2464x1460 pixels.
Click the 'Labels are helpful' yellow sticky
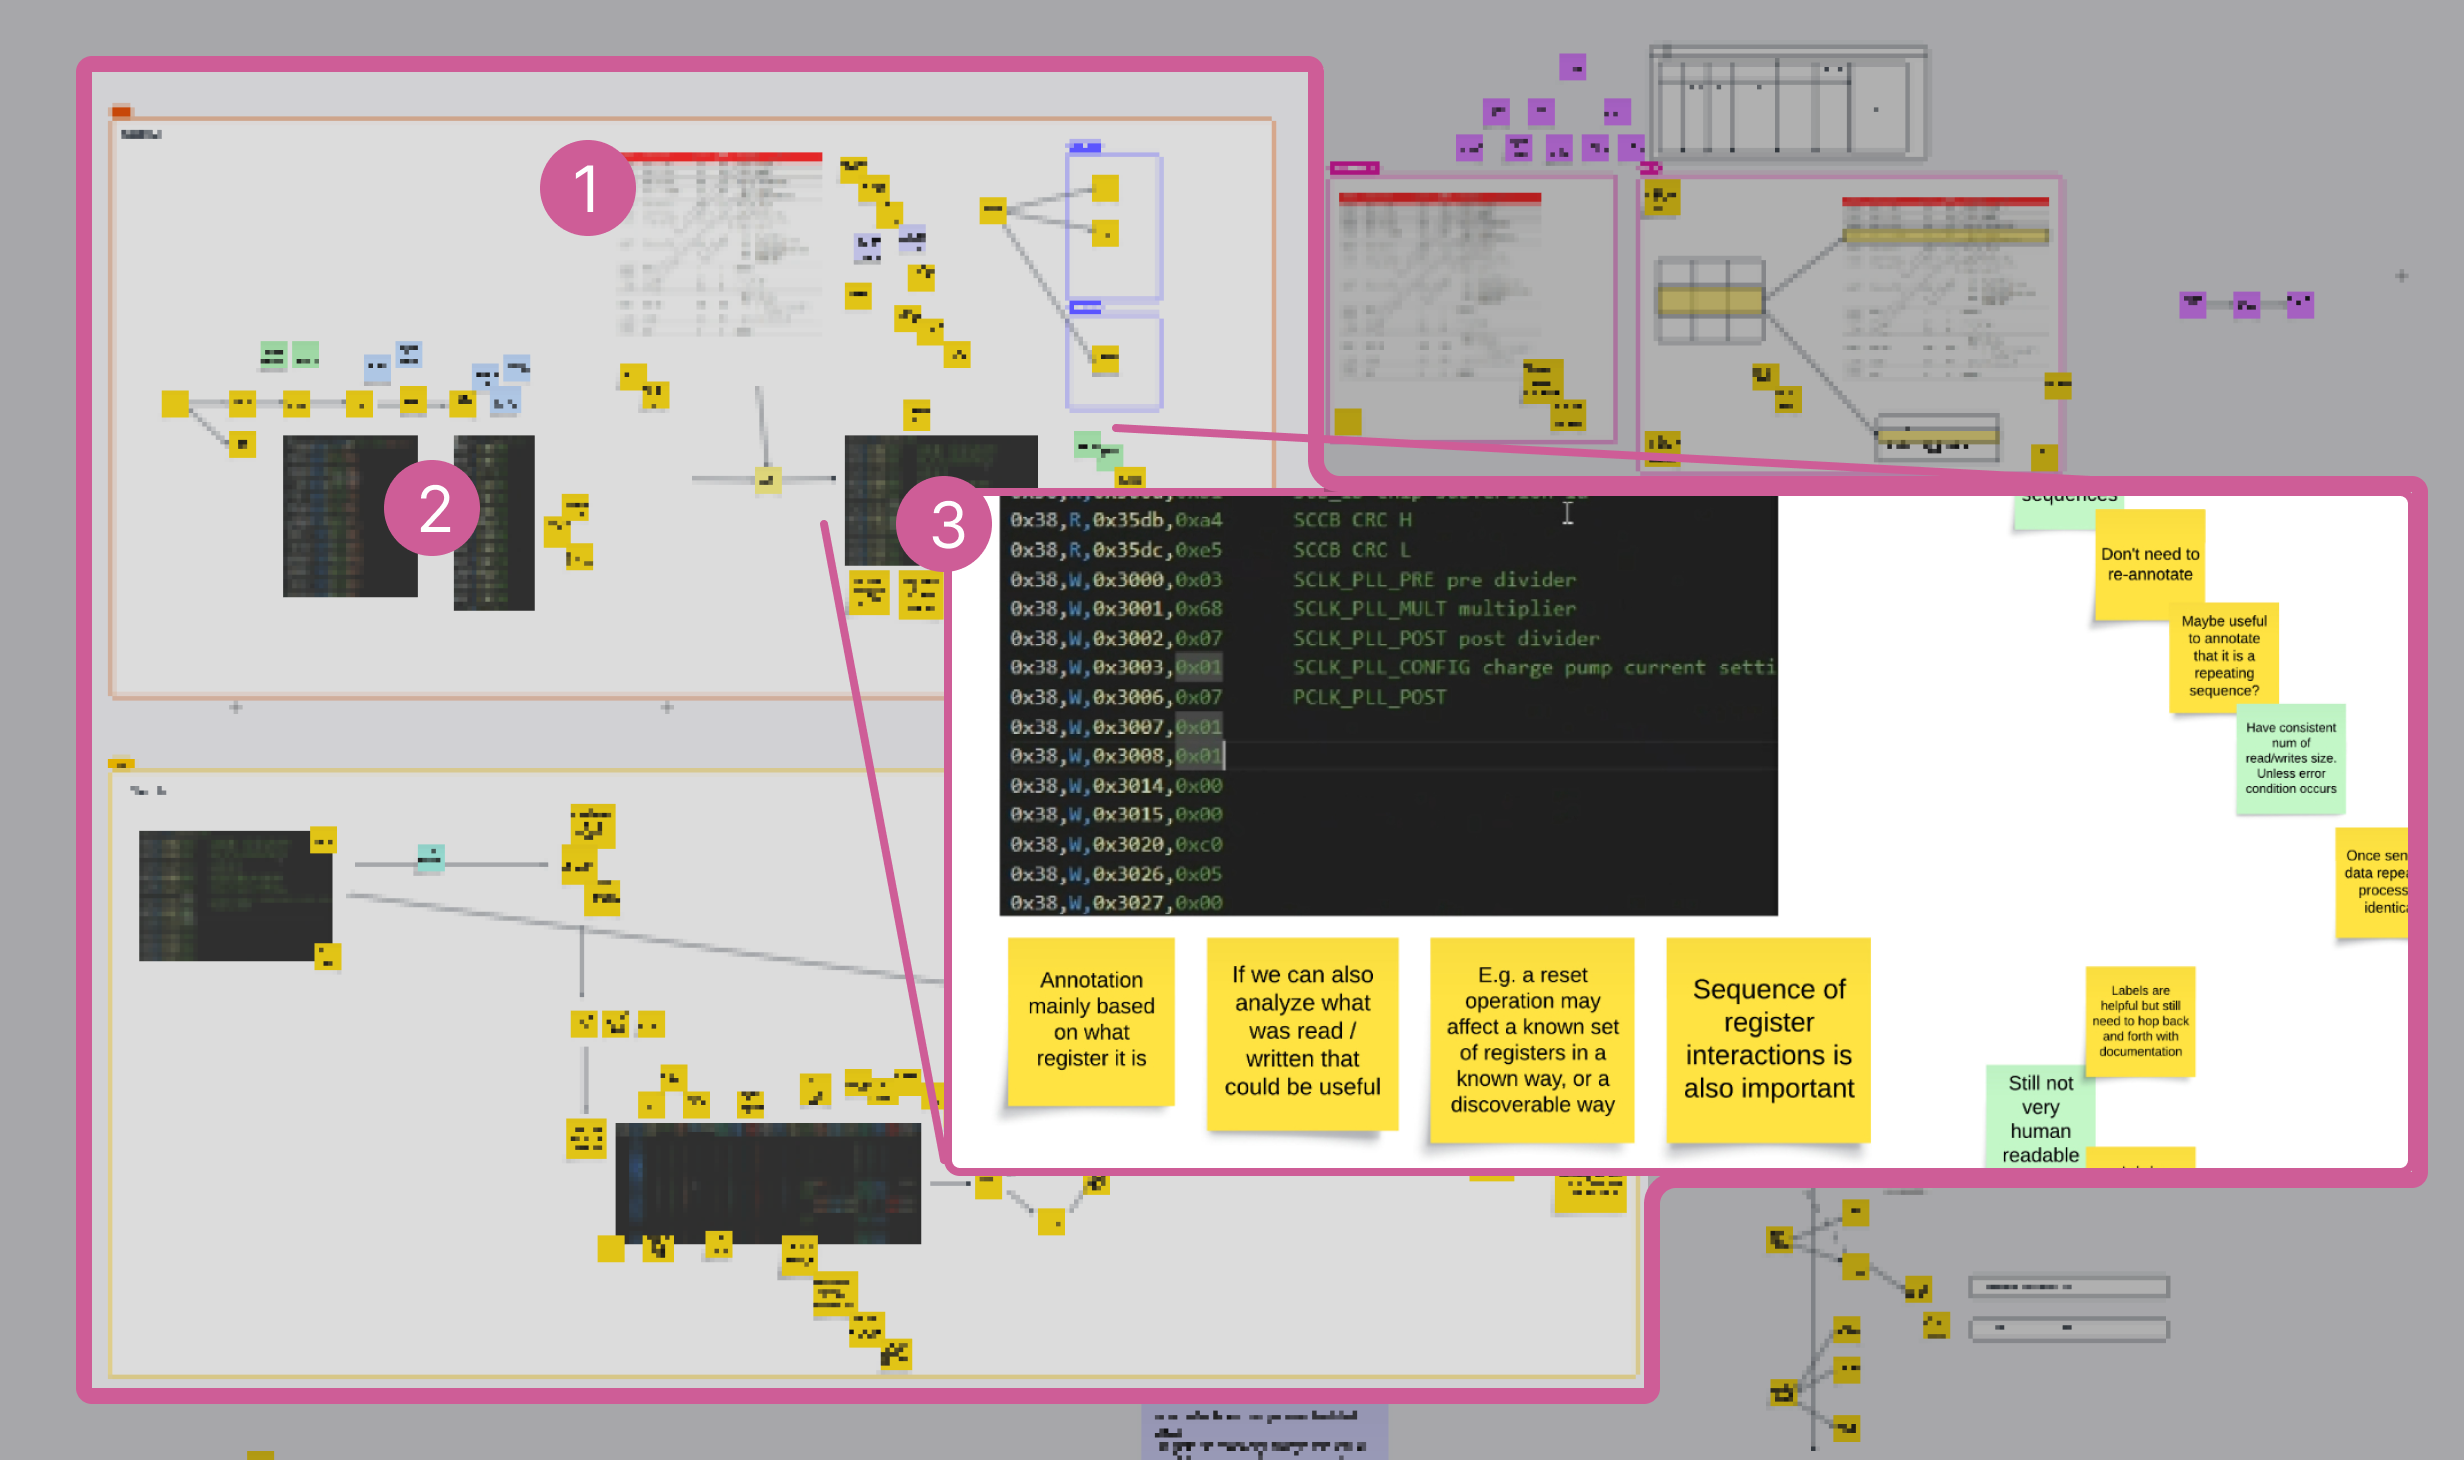coord(2140,1021)
